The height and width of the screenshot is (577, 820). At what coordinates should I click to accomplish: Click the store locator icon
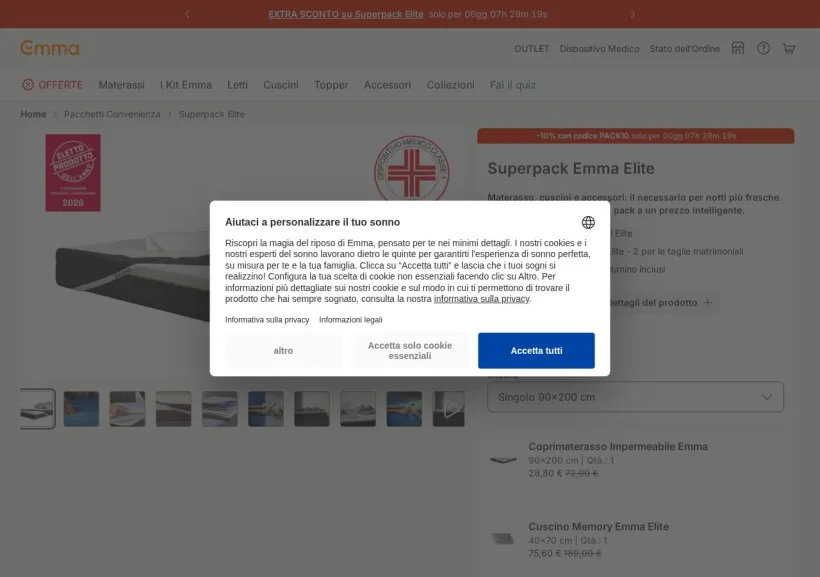tap(737, 48)
